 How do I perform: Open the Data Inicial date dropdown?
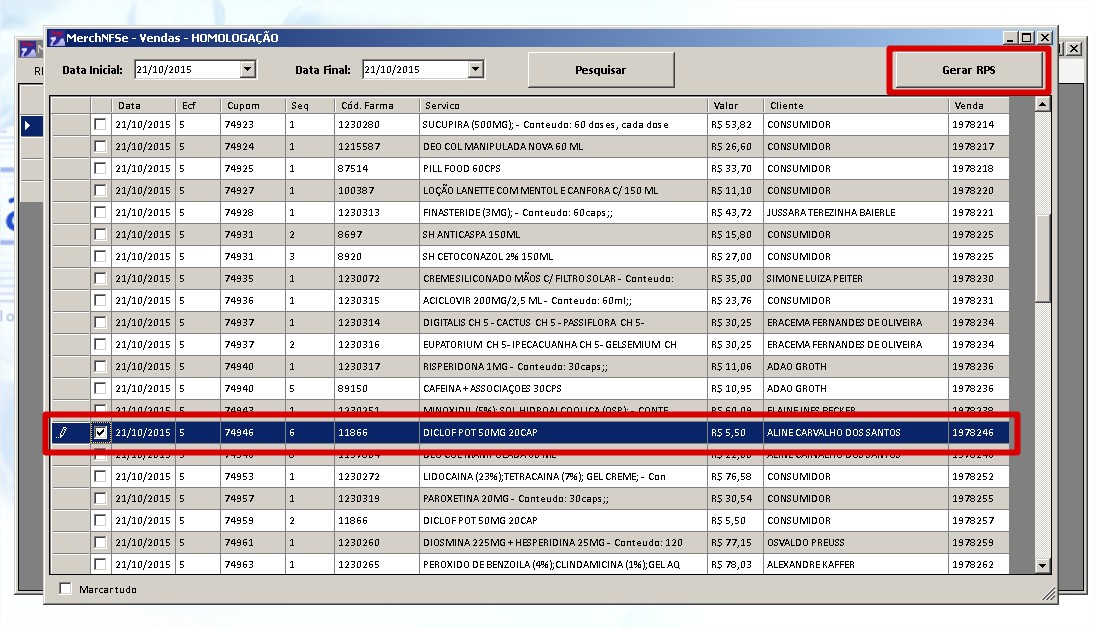click(248, 70)
